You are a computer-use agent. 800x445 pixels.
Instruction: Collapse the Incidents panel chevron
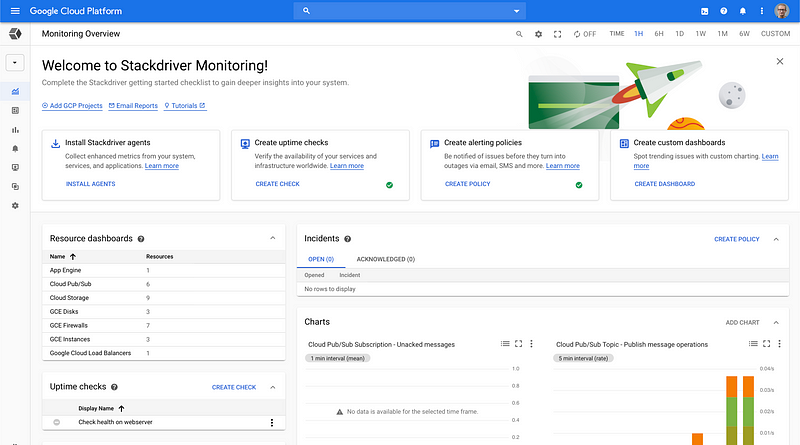click(776, 239)
